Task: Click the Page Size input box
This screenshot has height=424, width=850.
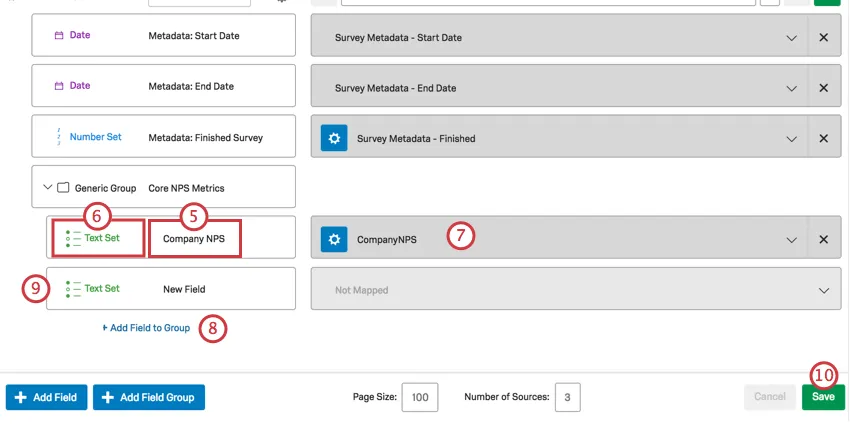Action: (x=419, y=397)
